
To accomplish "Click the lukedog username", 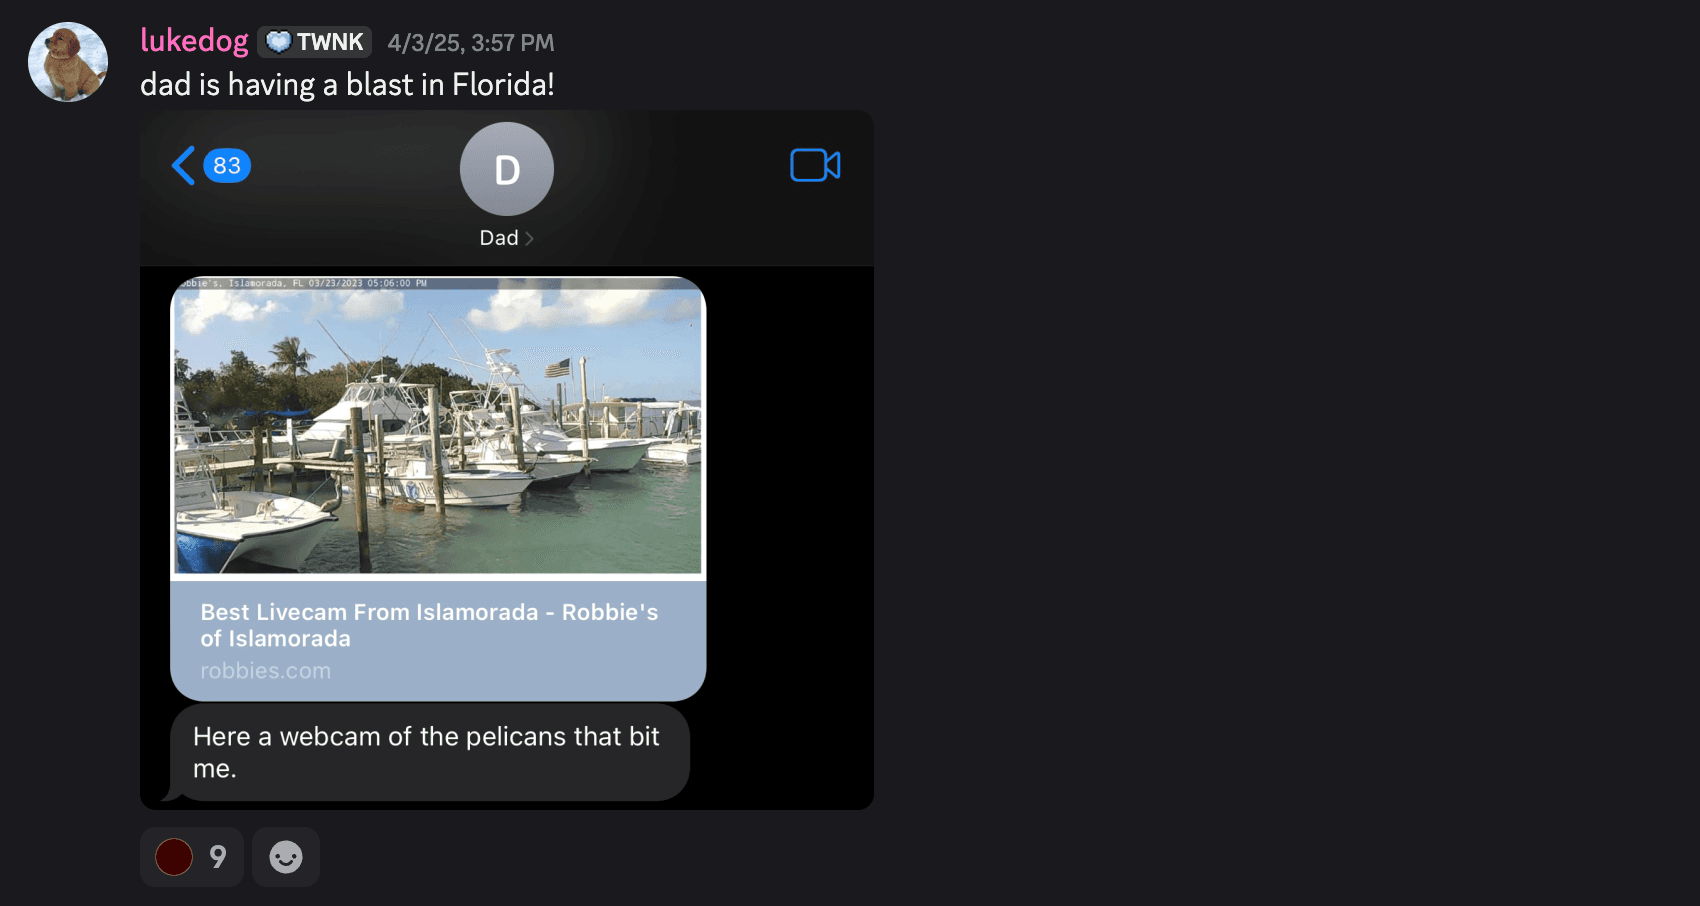I will (x=194, y=41).
